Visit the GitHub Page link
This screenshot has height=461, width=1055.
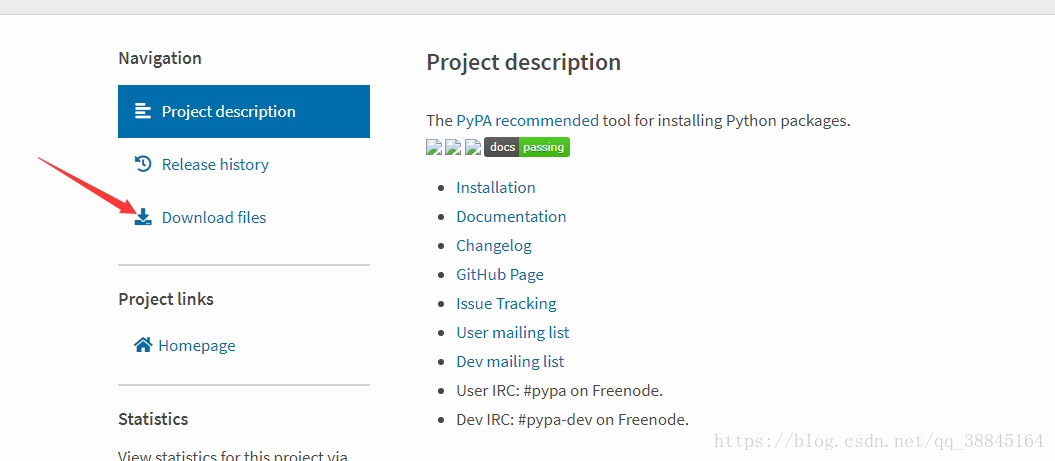pos(500,275)
